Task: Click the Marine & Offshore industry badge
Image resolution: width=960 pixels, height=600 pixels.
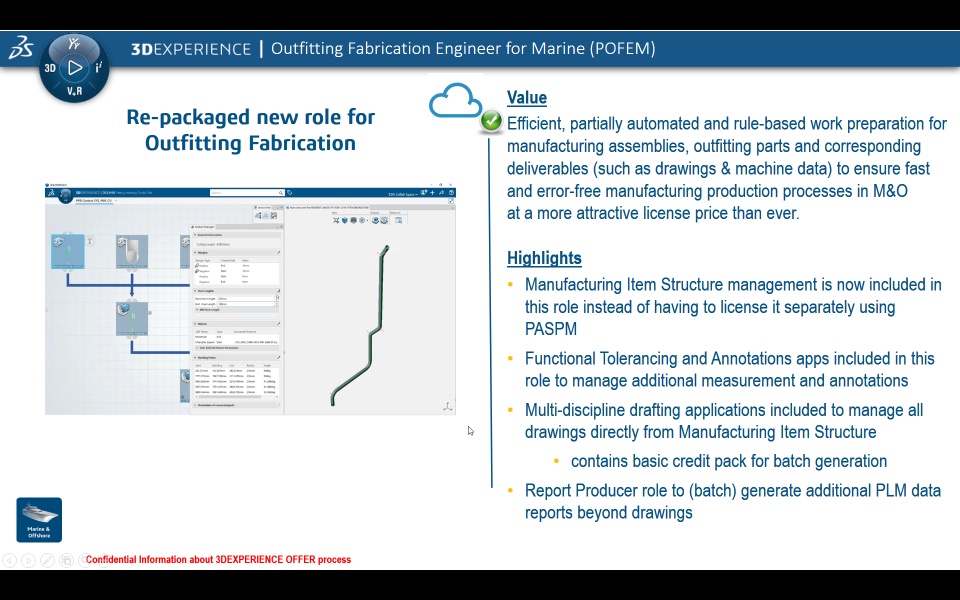Action: click(39, 520)
